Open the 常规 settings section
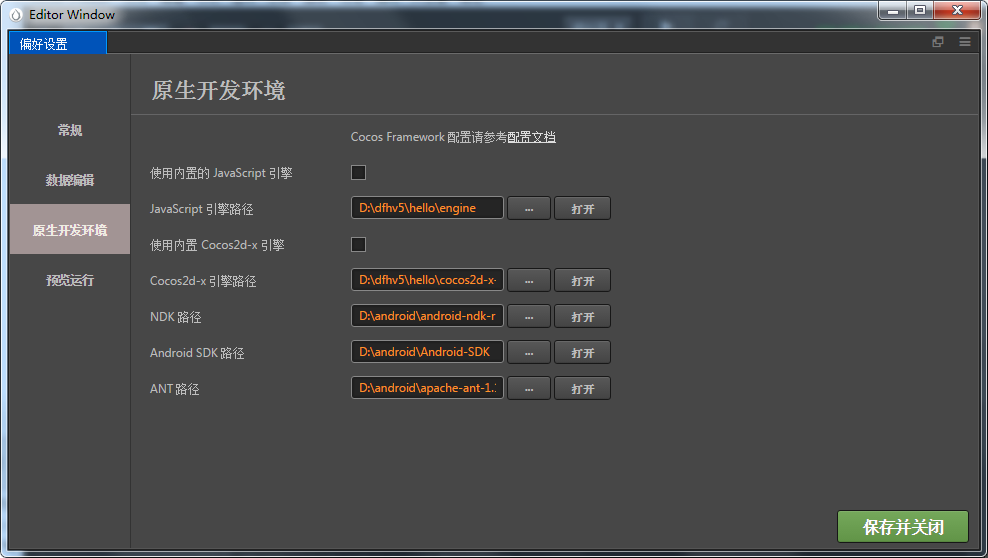Screen dimensions: 988x558 tap(70, 130)
